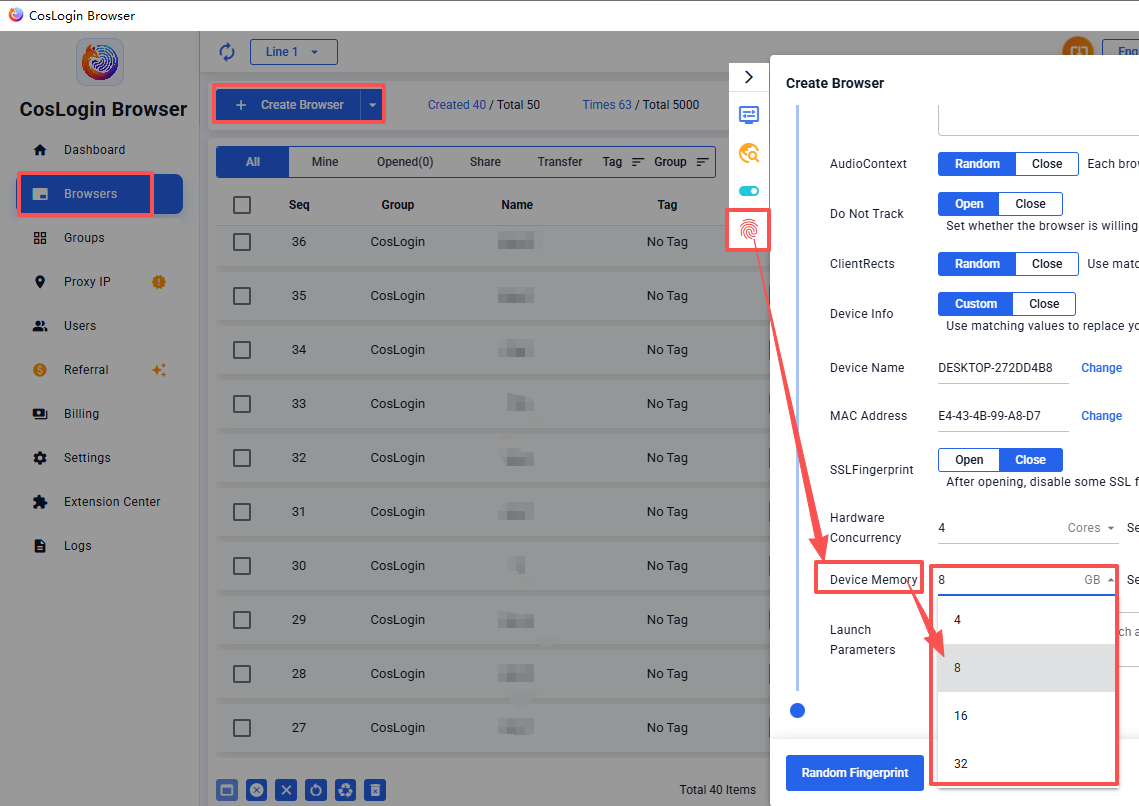The width and height of the screenshot is (1139, 806).
Task: Switch to the Mine tab
Action: (325, 162)
